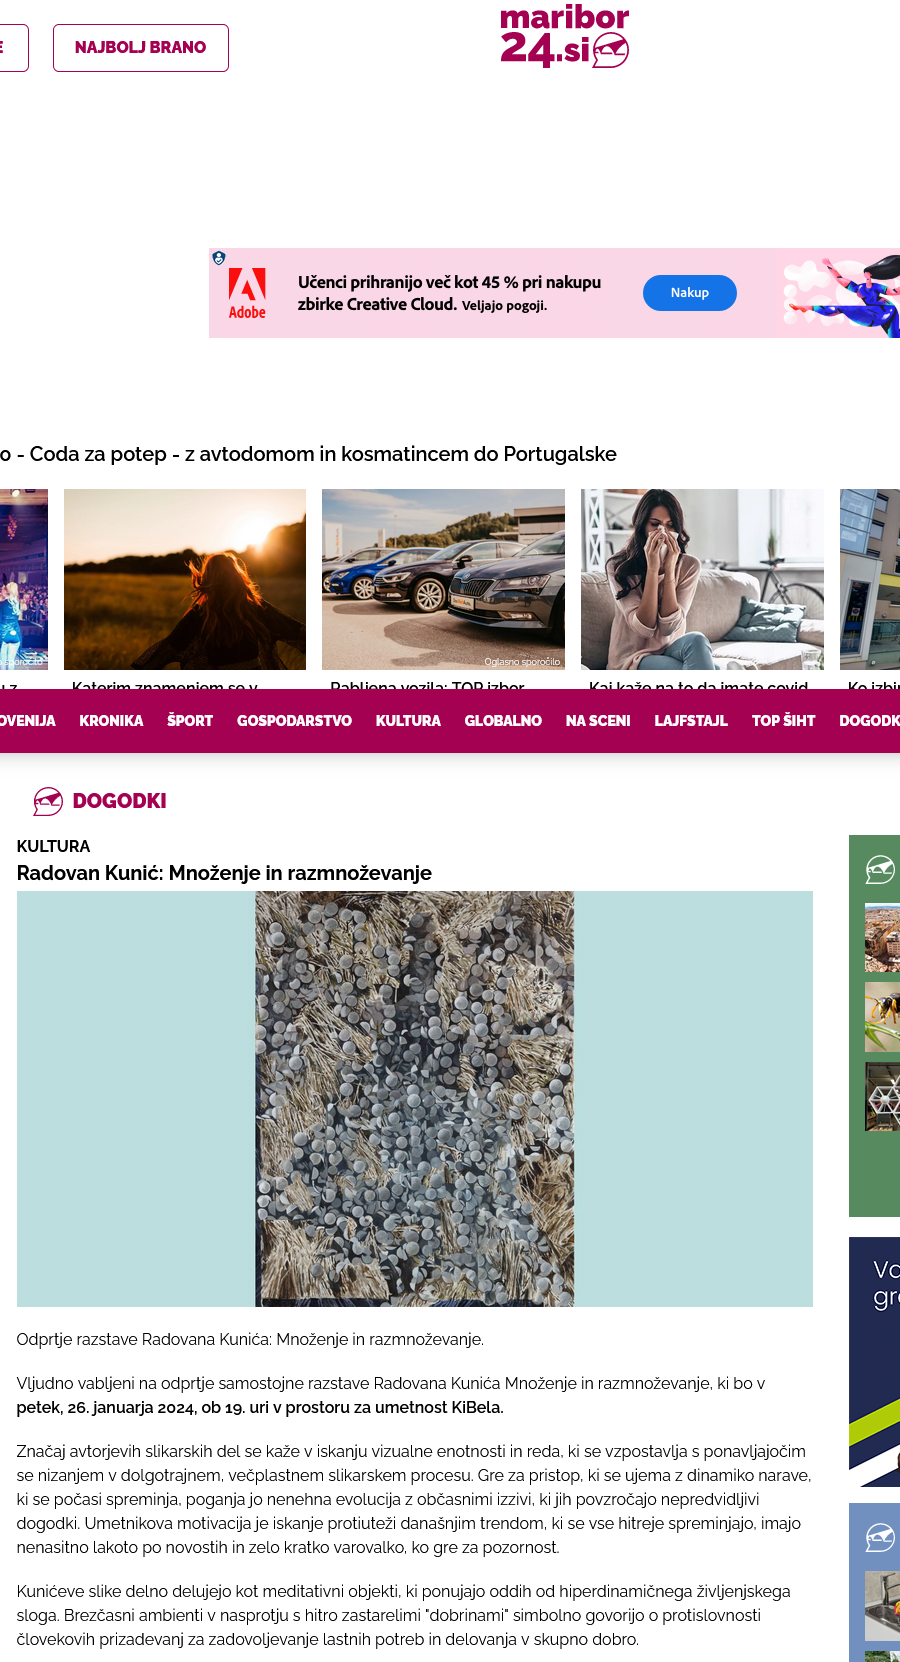The height and width of the screenshot is (1662, 900).
Task: Click the dark blue sidebar ad banner
Action: (x=874, y=1362)
